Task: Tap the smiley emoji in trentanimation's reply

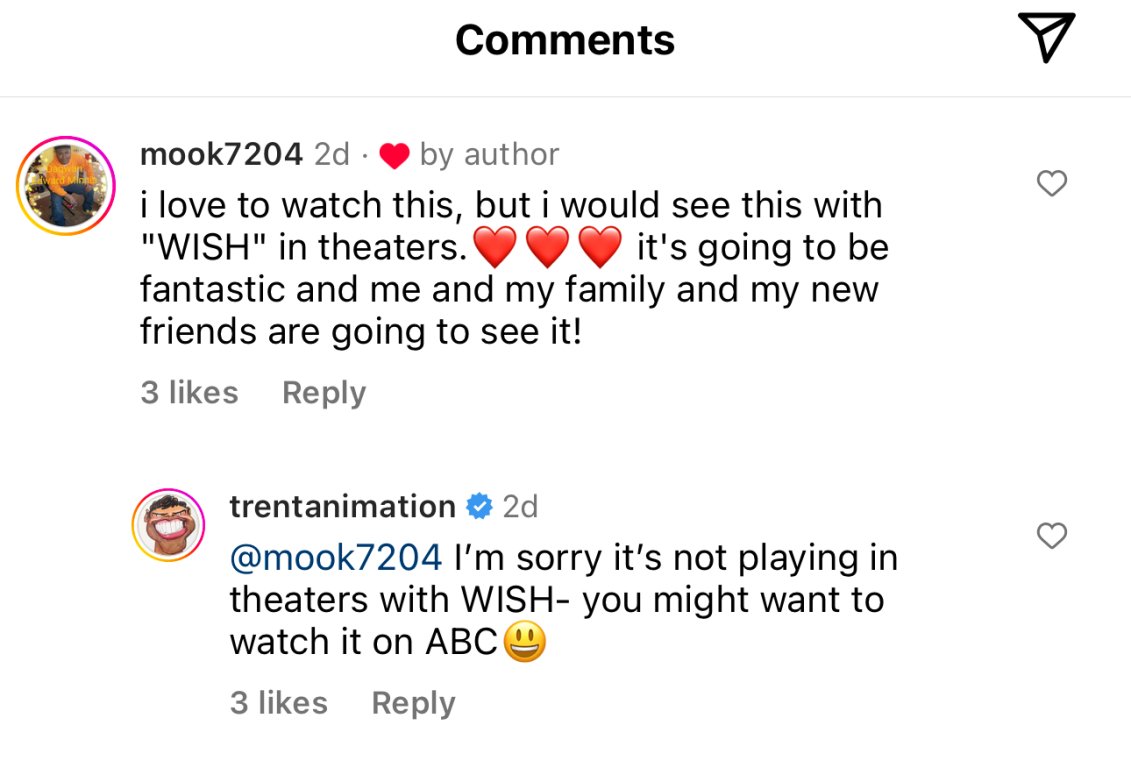Action: click(524, 643)
